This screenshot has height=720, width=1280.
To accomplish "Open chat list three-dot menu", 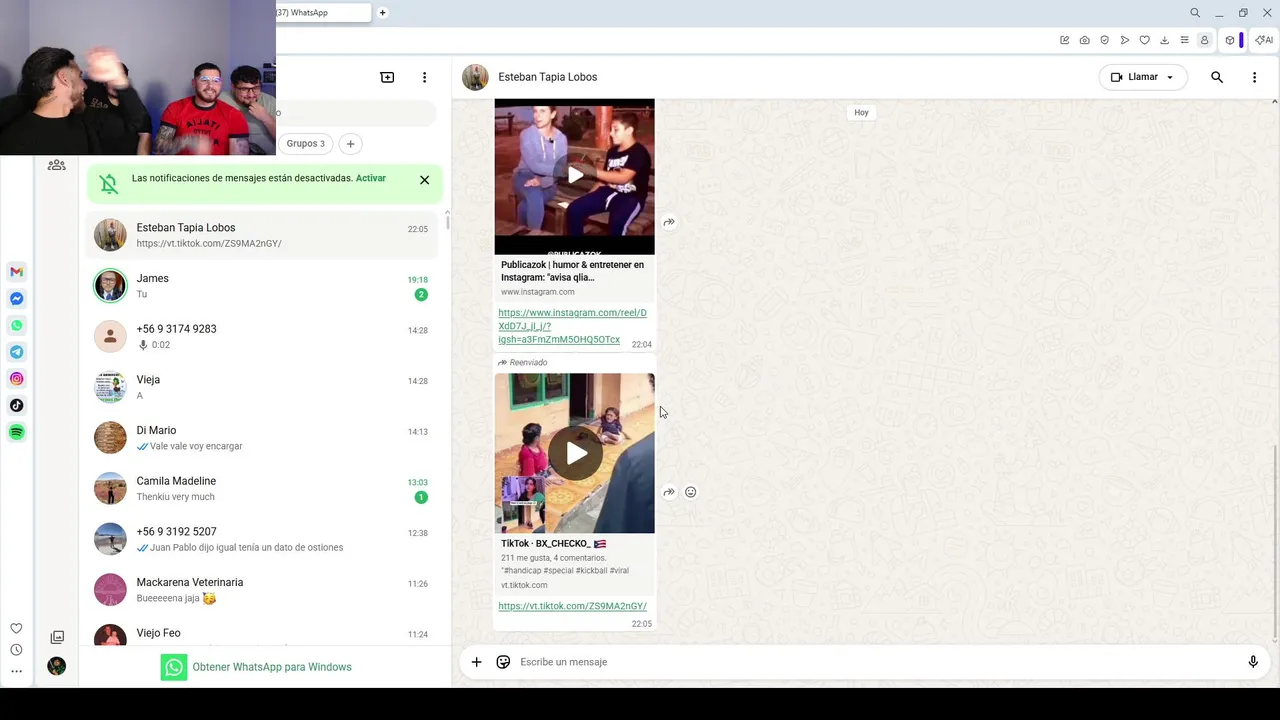I will coord(424,77).
